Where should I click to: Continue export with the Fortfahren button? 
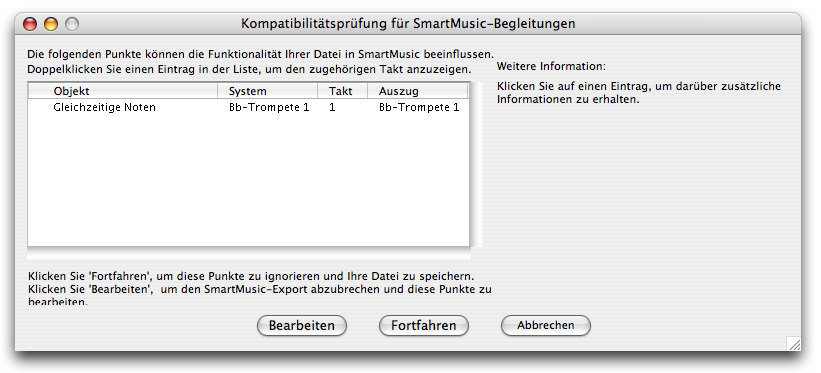click(424, 325)
